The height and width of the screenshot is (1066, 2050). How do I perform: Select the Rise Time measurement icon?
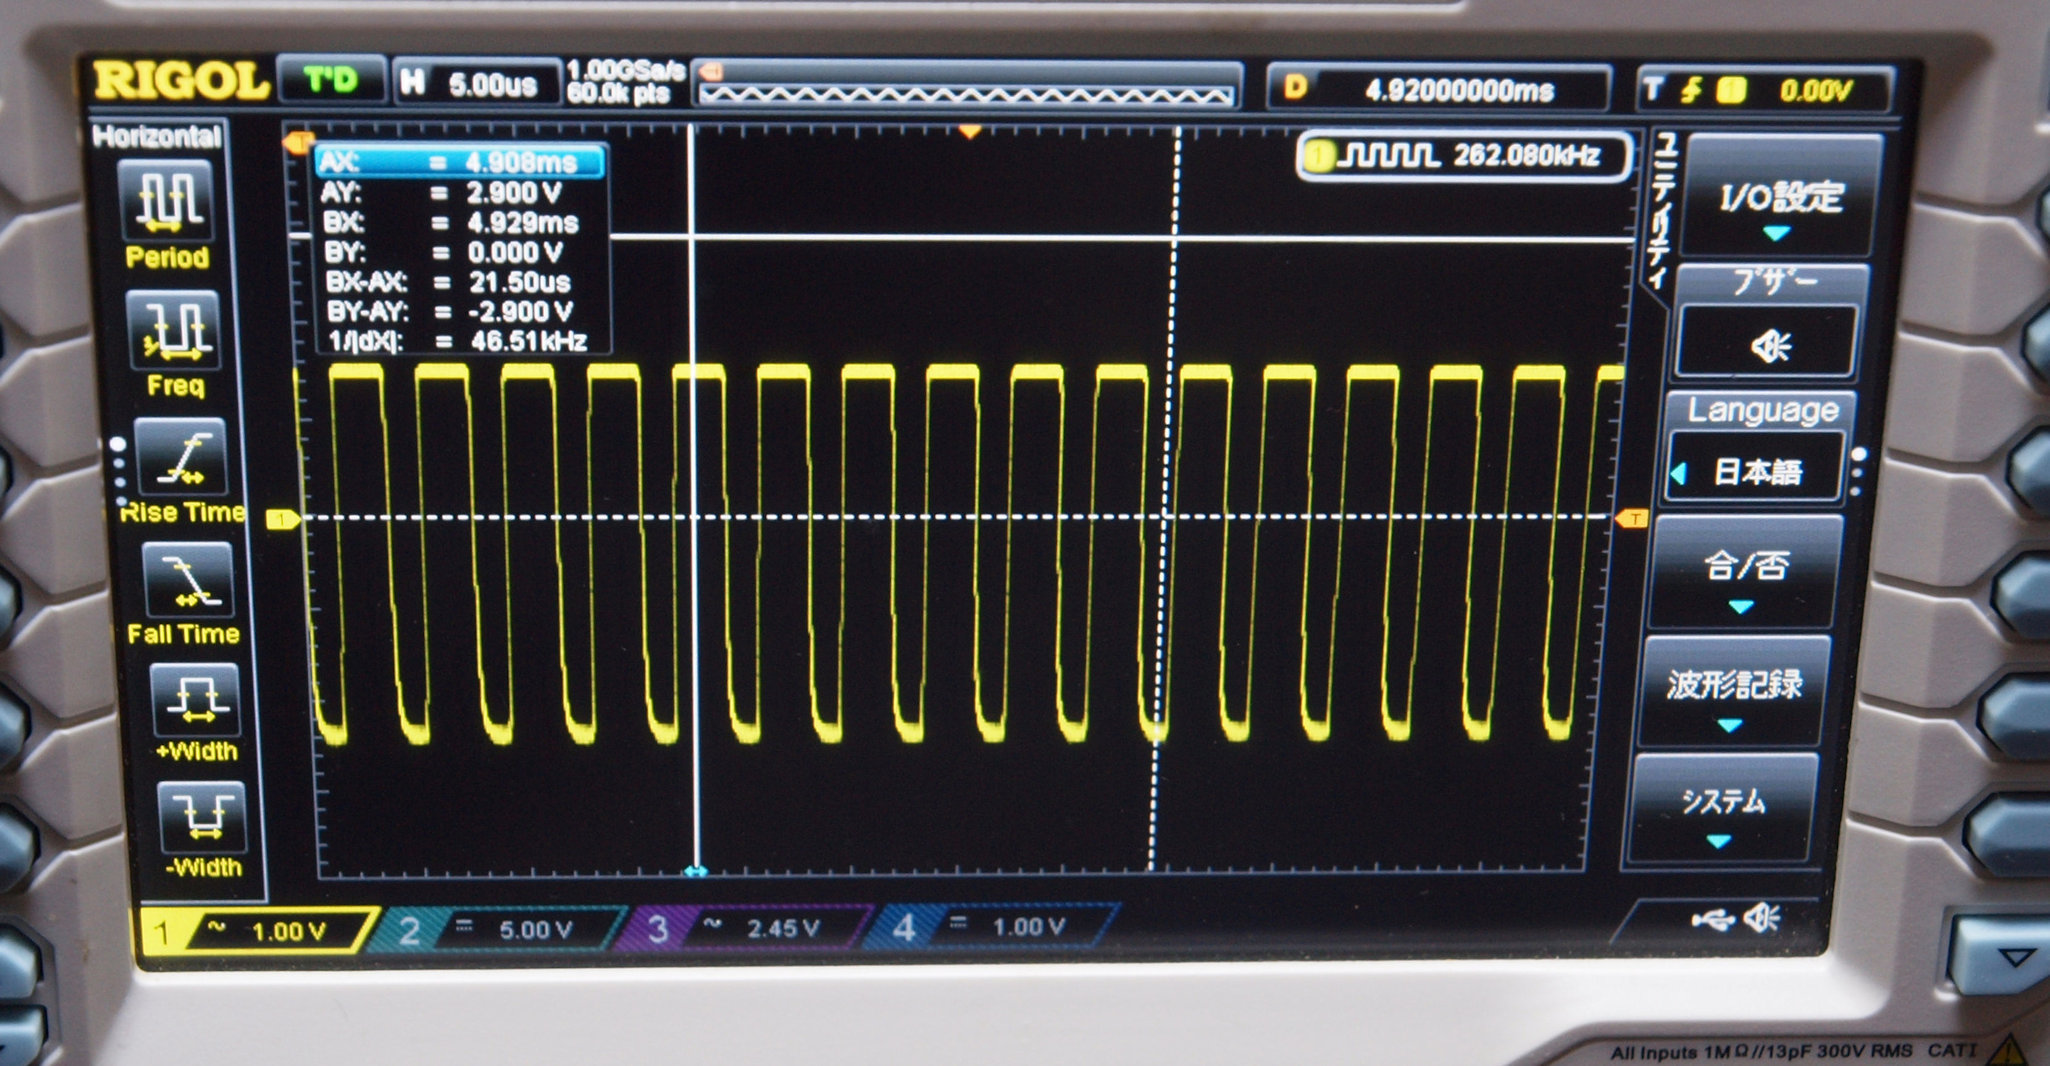(180, 458)
